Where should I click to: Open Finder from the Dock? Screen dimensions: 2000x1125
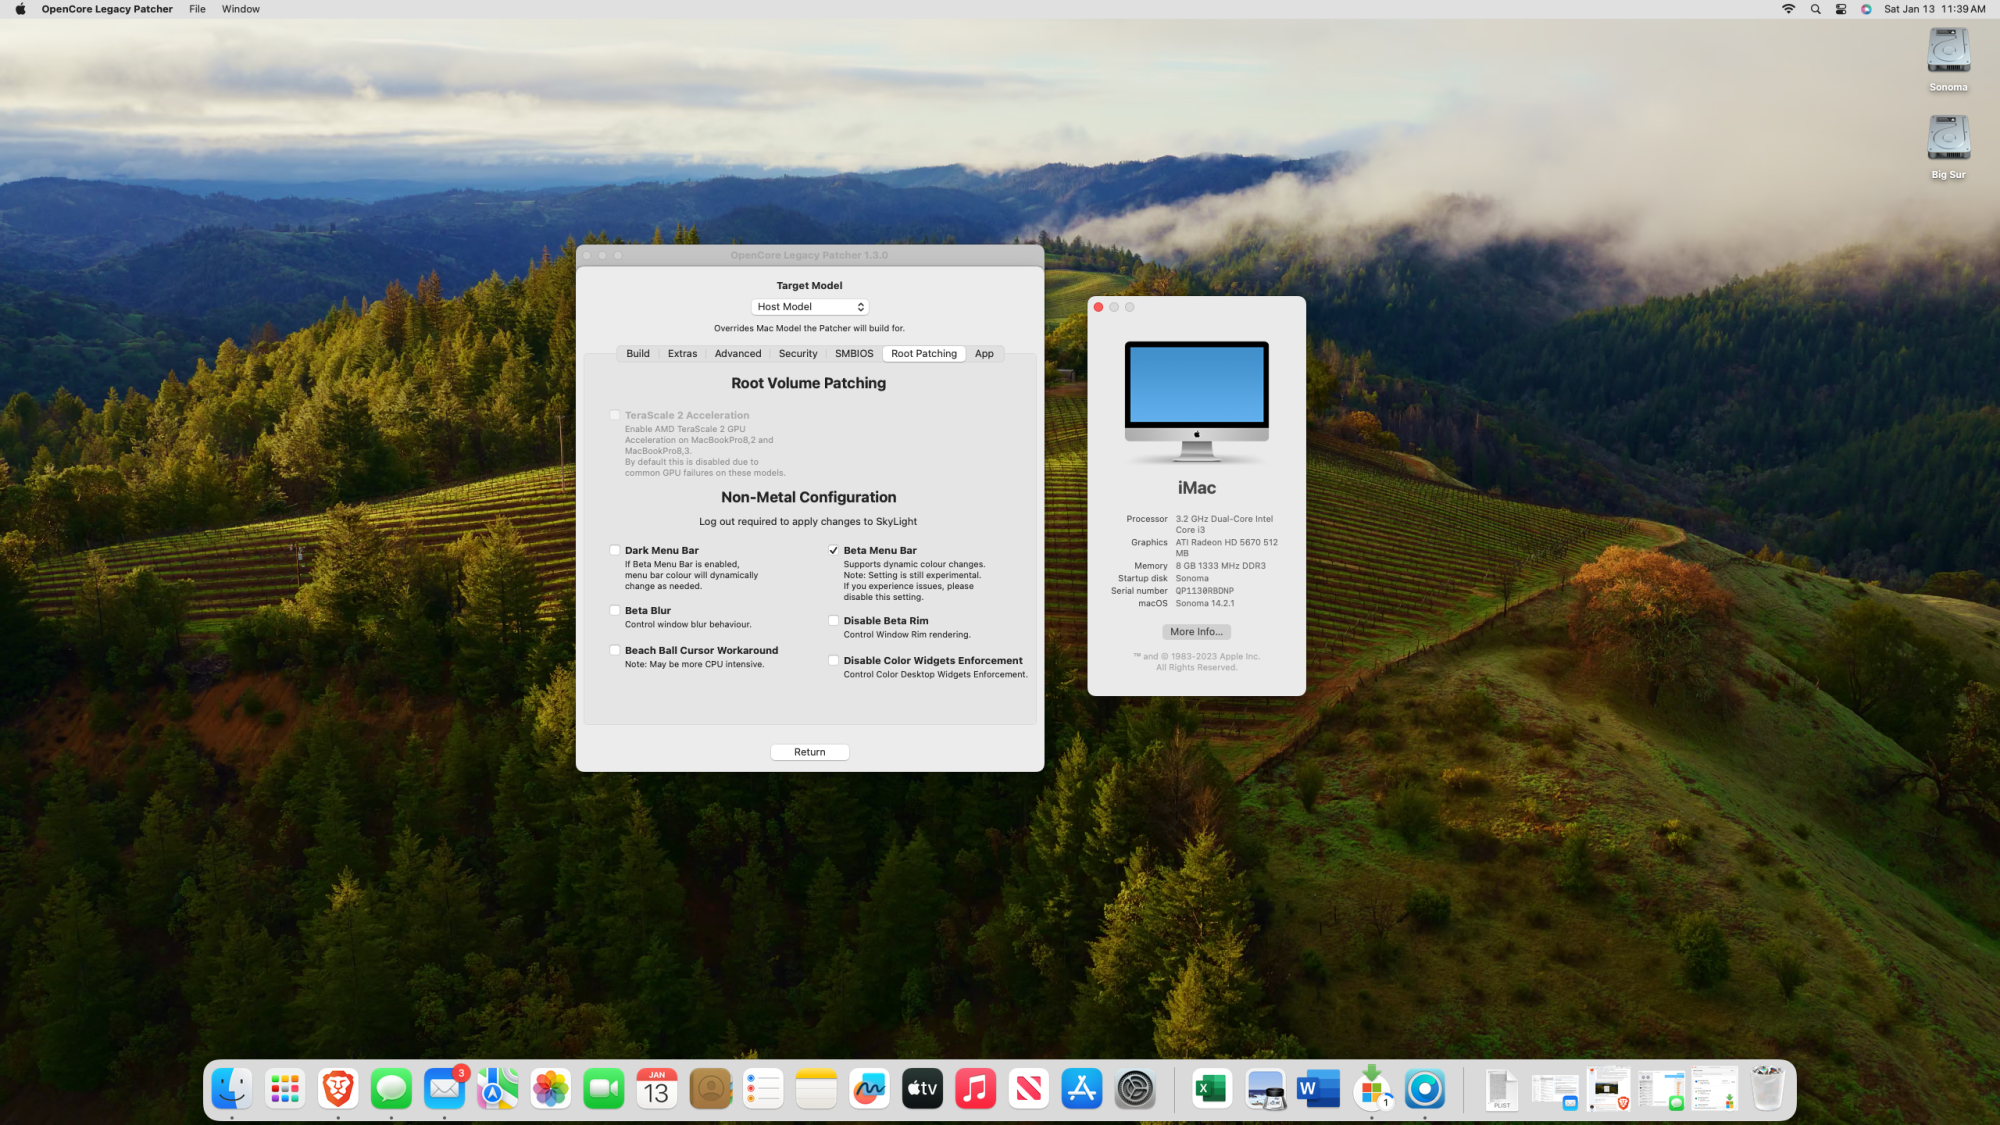point(232,1089)
